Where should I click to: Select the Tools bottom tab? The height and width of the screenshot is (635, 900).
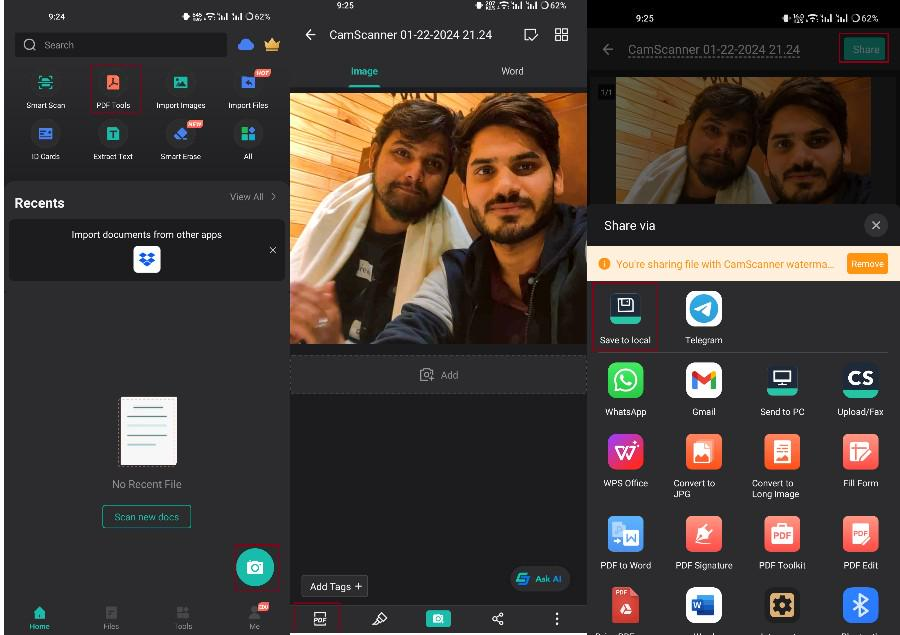coord(184,618)
